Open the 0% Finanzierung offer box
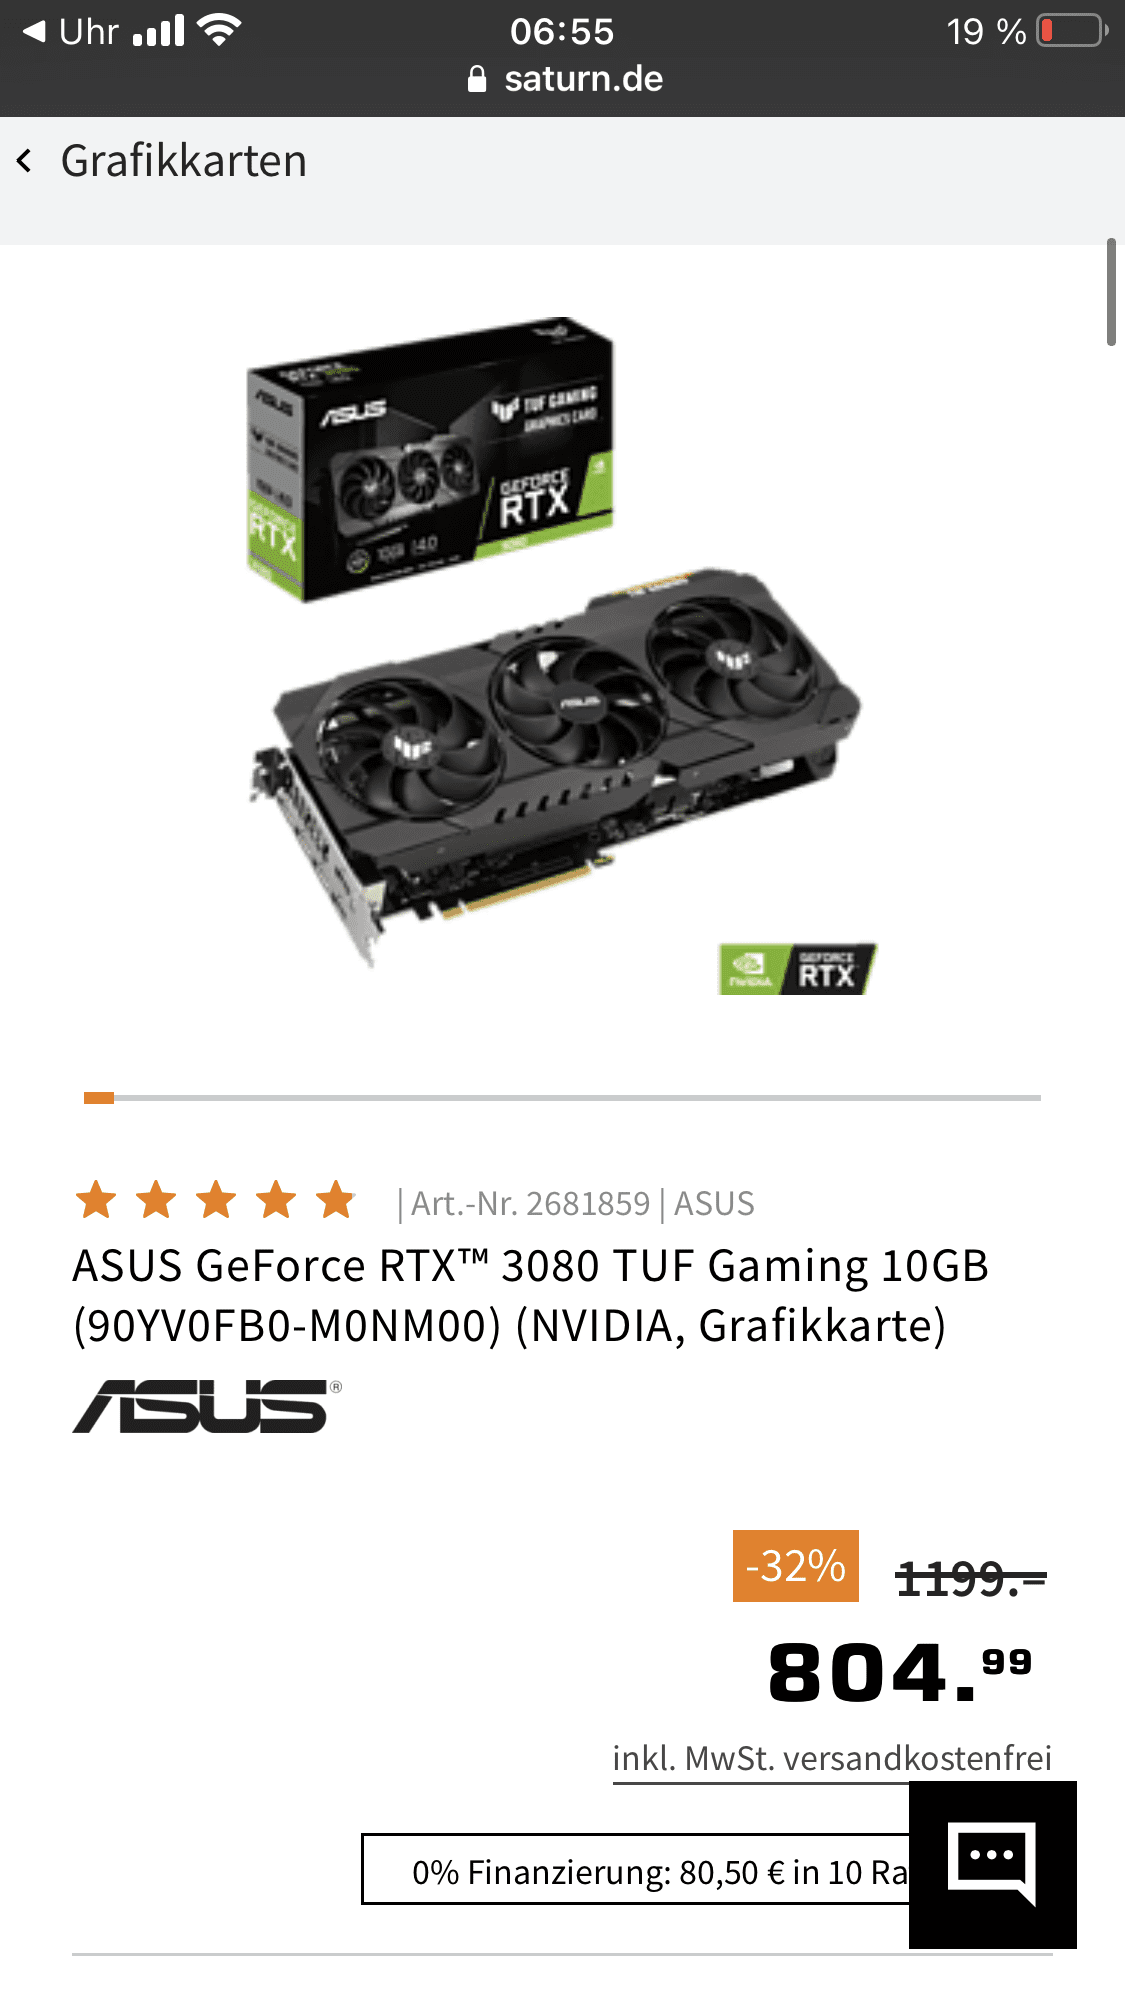The image size is (1125, 2001). (x=636, y=1869)
